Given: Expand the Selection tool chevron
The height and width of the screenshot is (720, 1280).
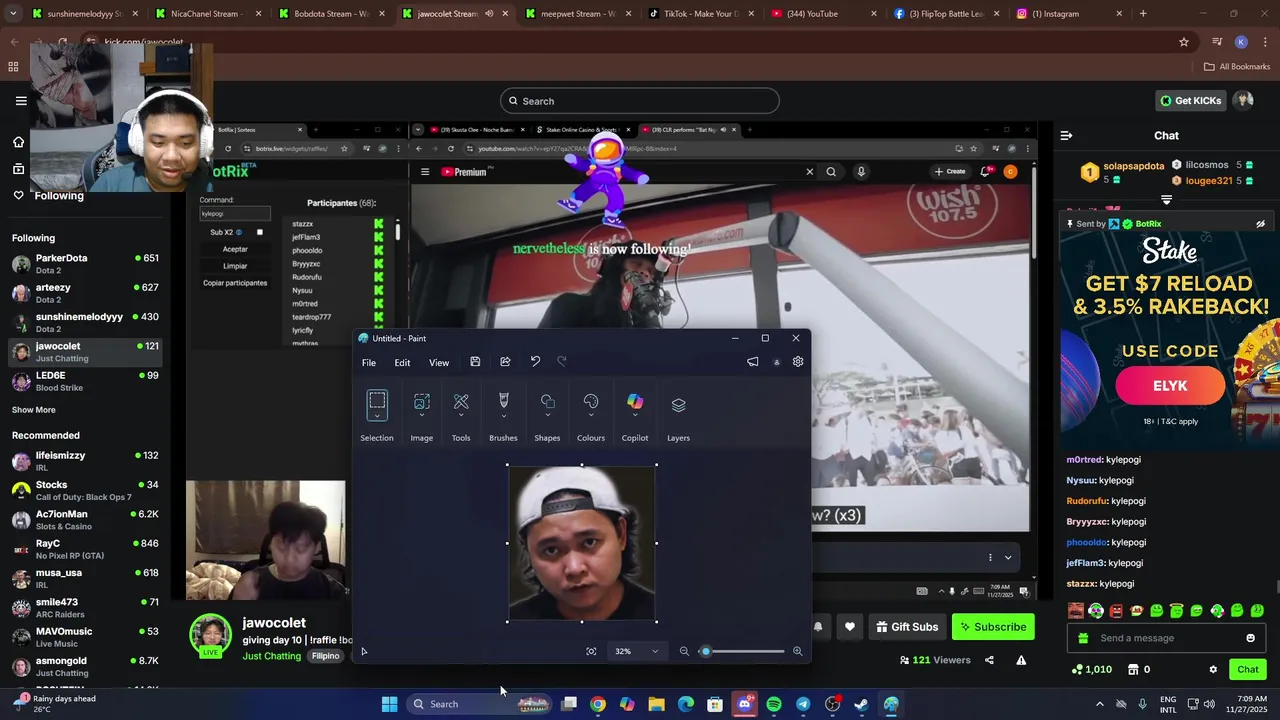Looking at the screenshot, I should [377, 416].
